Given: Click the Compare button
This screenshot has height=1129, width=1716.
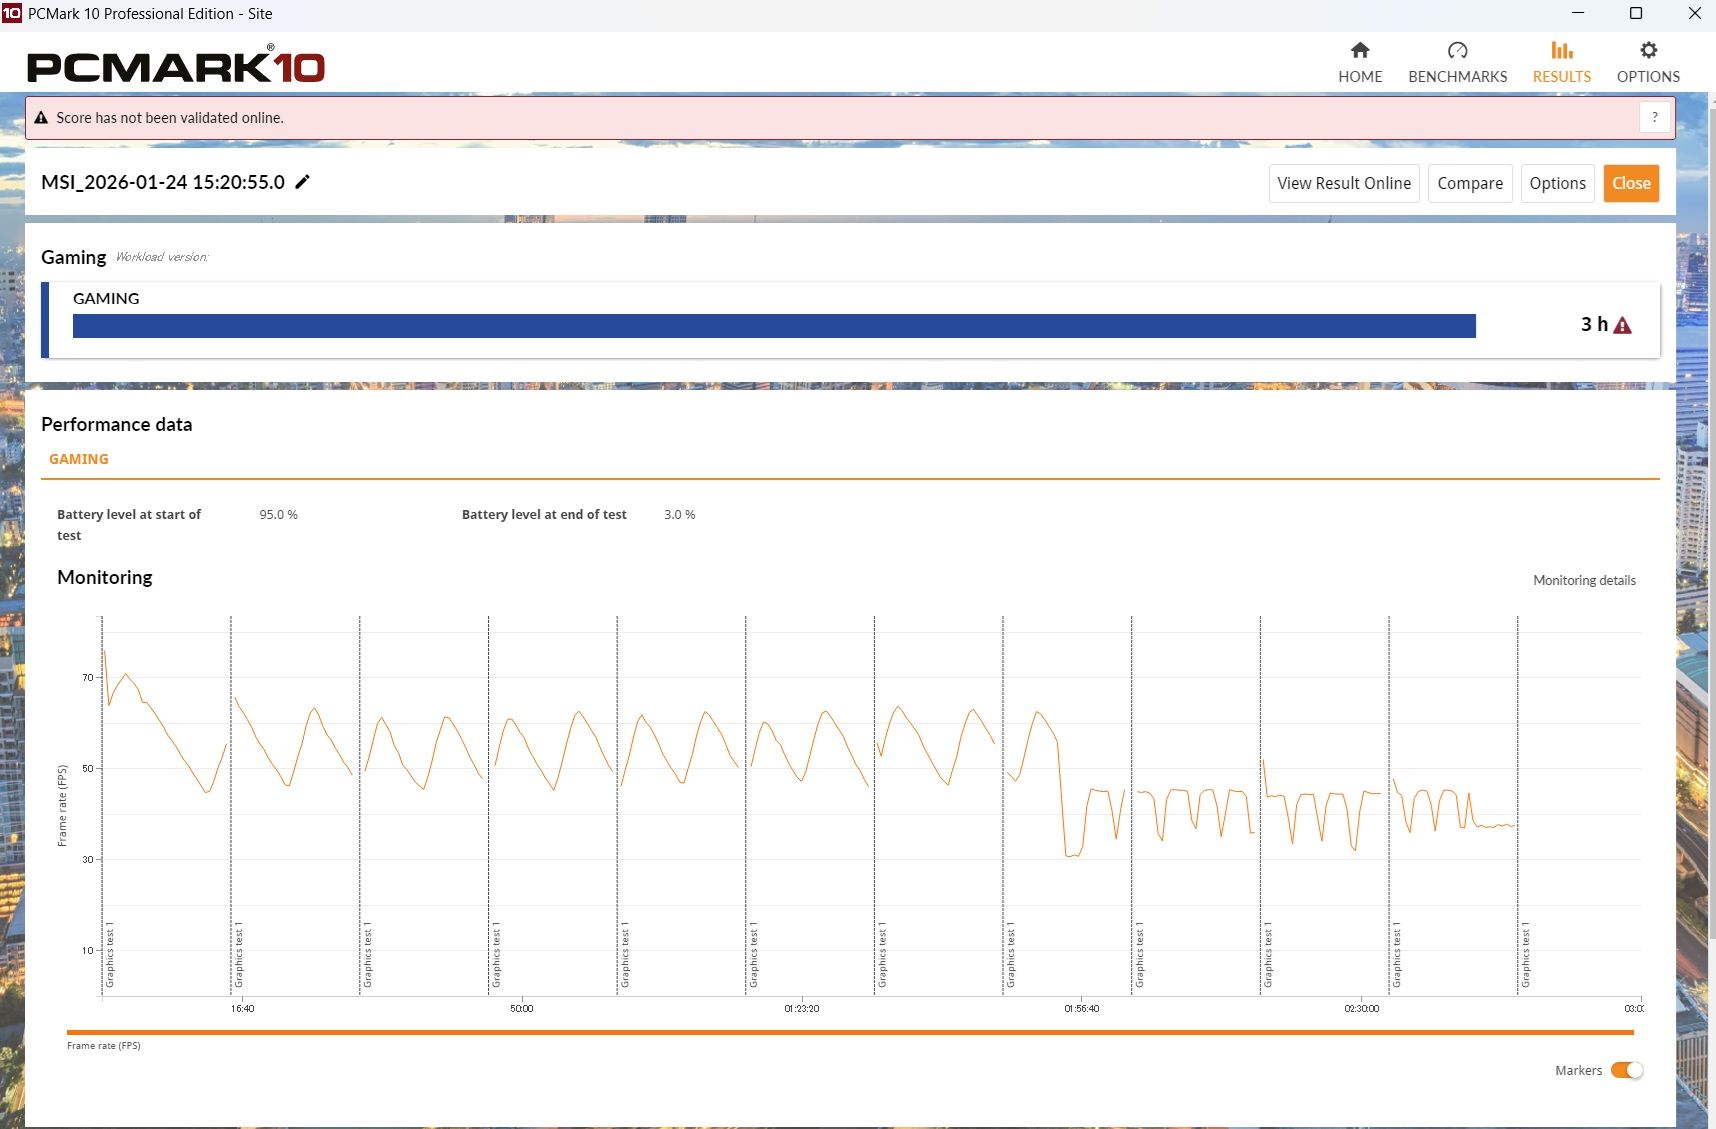Looking at the screenshot, I should (1470, 183).
